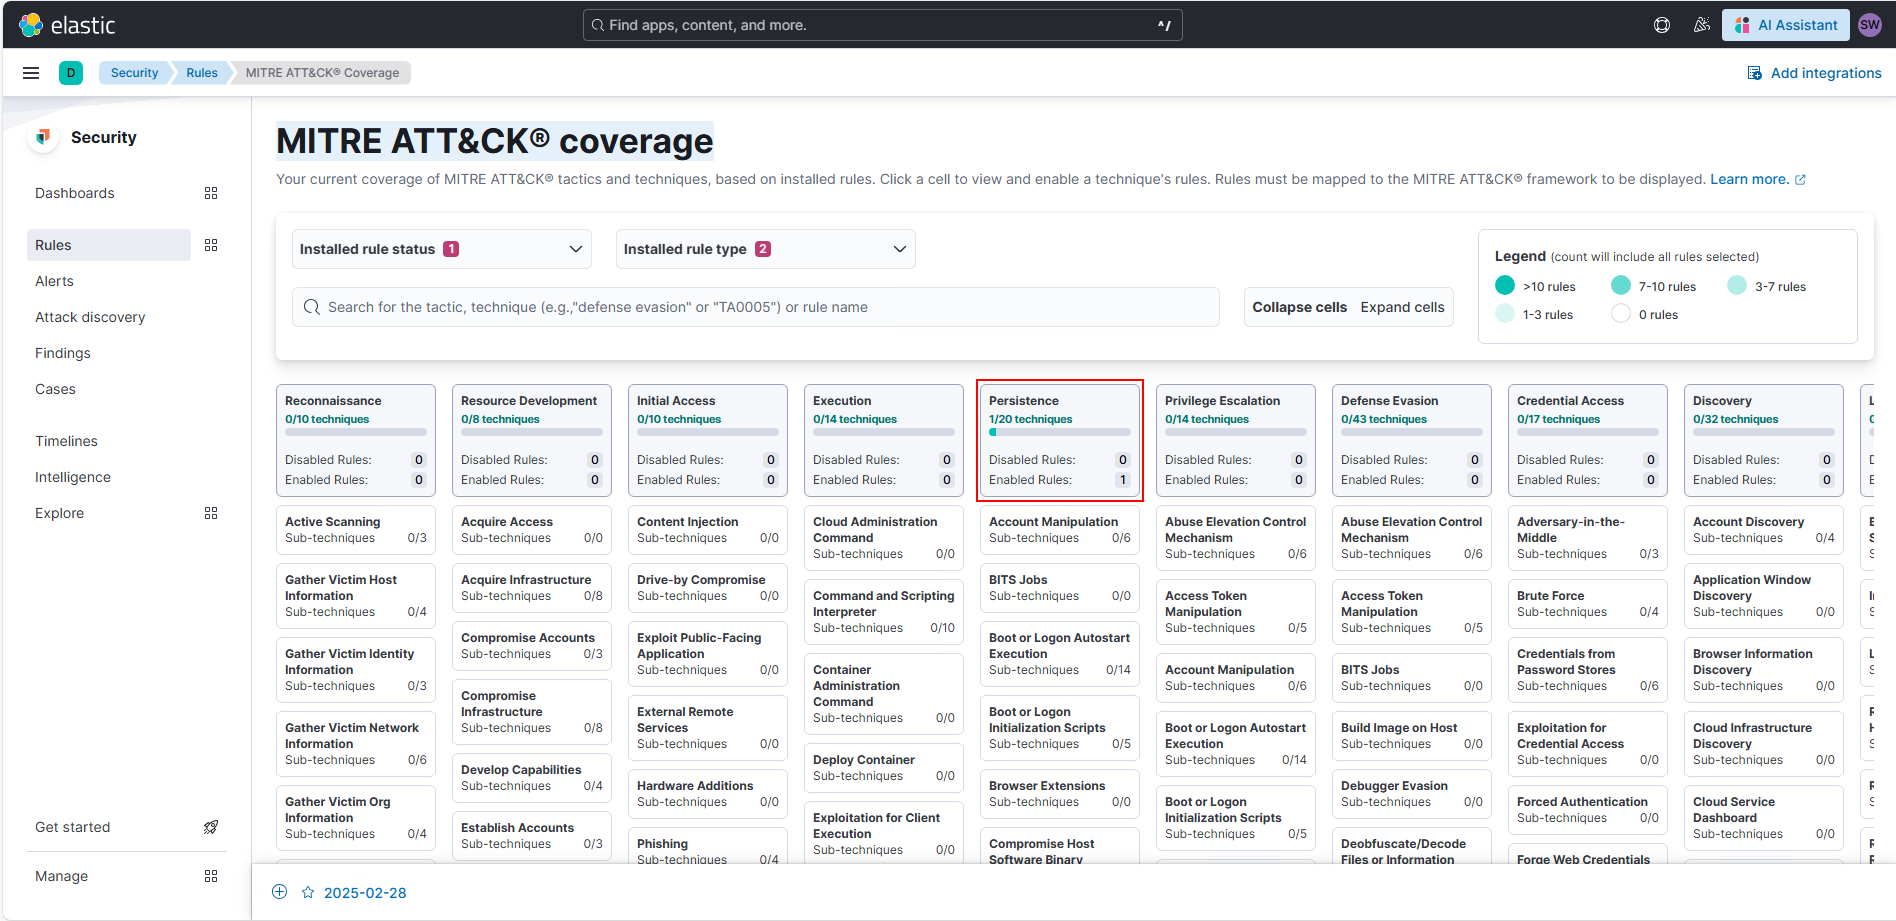
Task: Expand the Acquire Access technique cell
Action: coord(532,530)
